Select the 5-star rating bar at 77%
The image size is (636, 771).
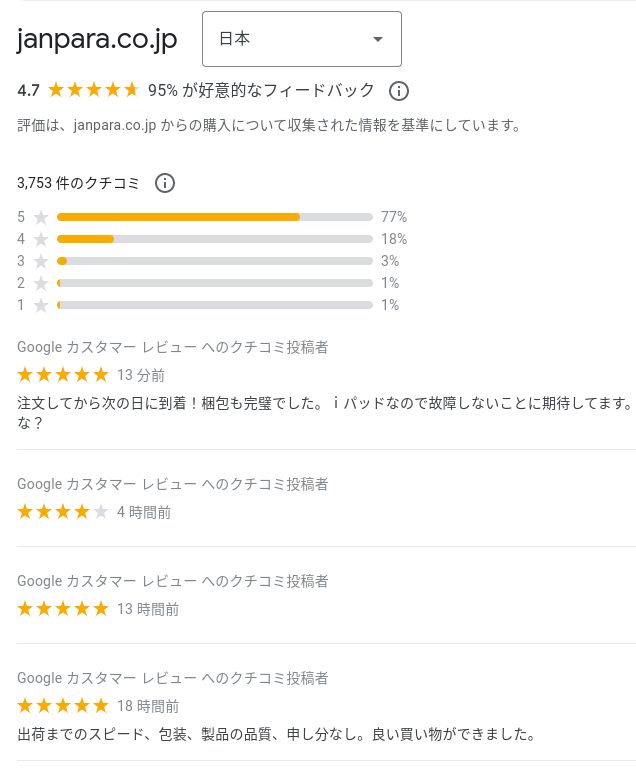pyautogui.click(x=214, y=217)
